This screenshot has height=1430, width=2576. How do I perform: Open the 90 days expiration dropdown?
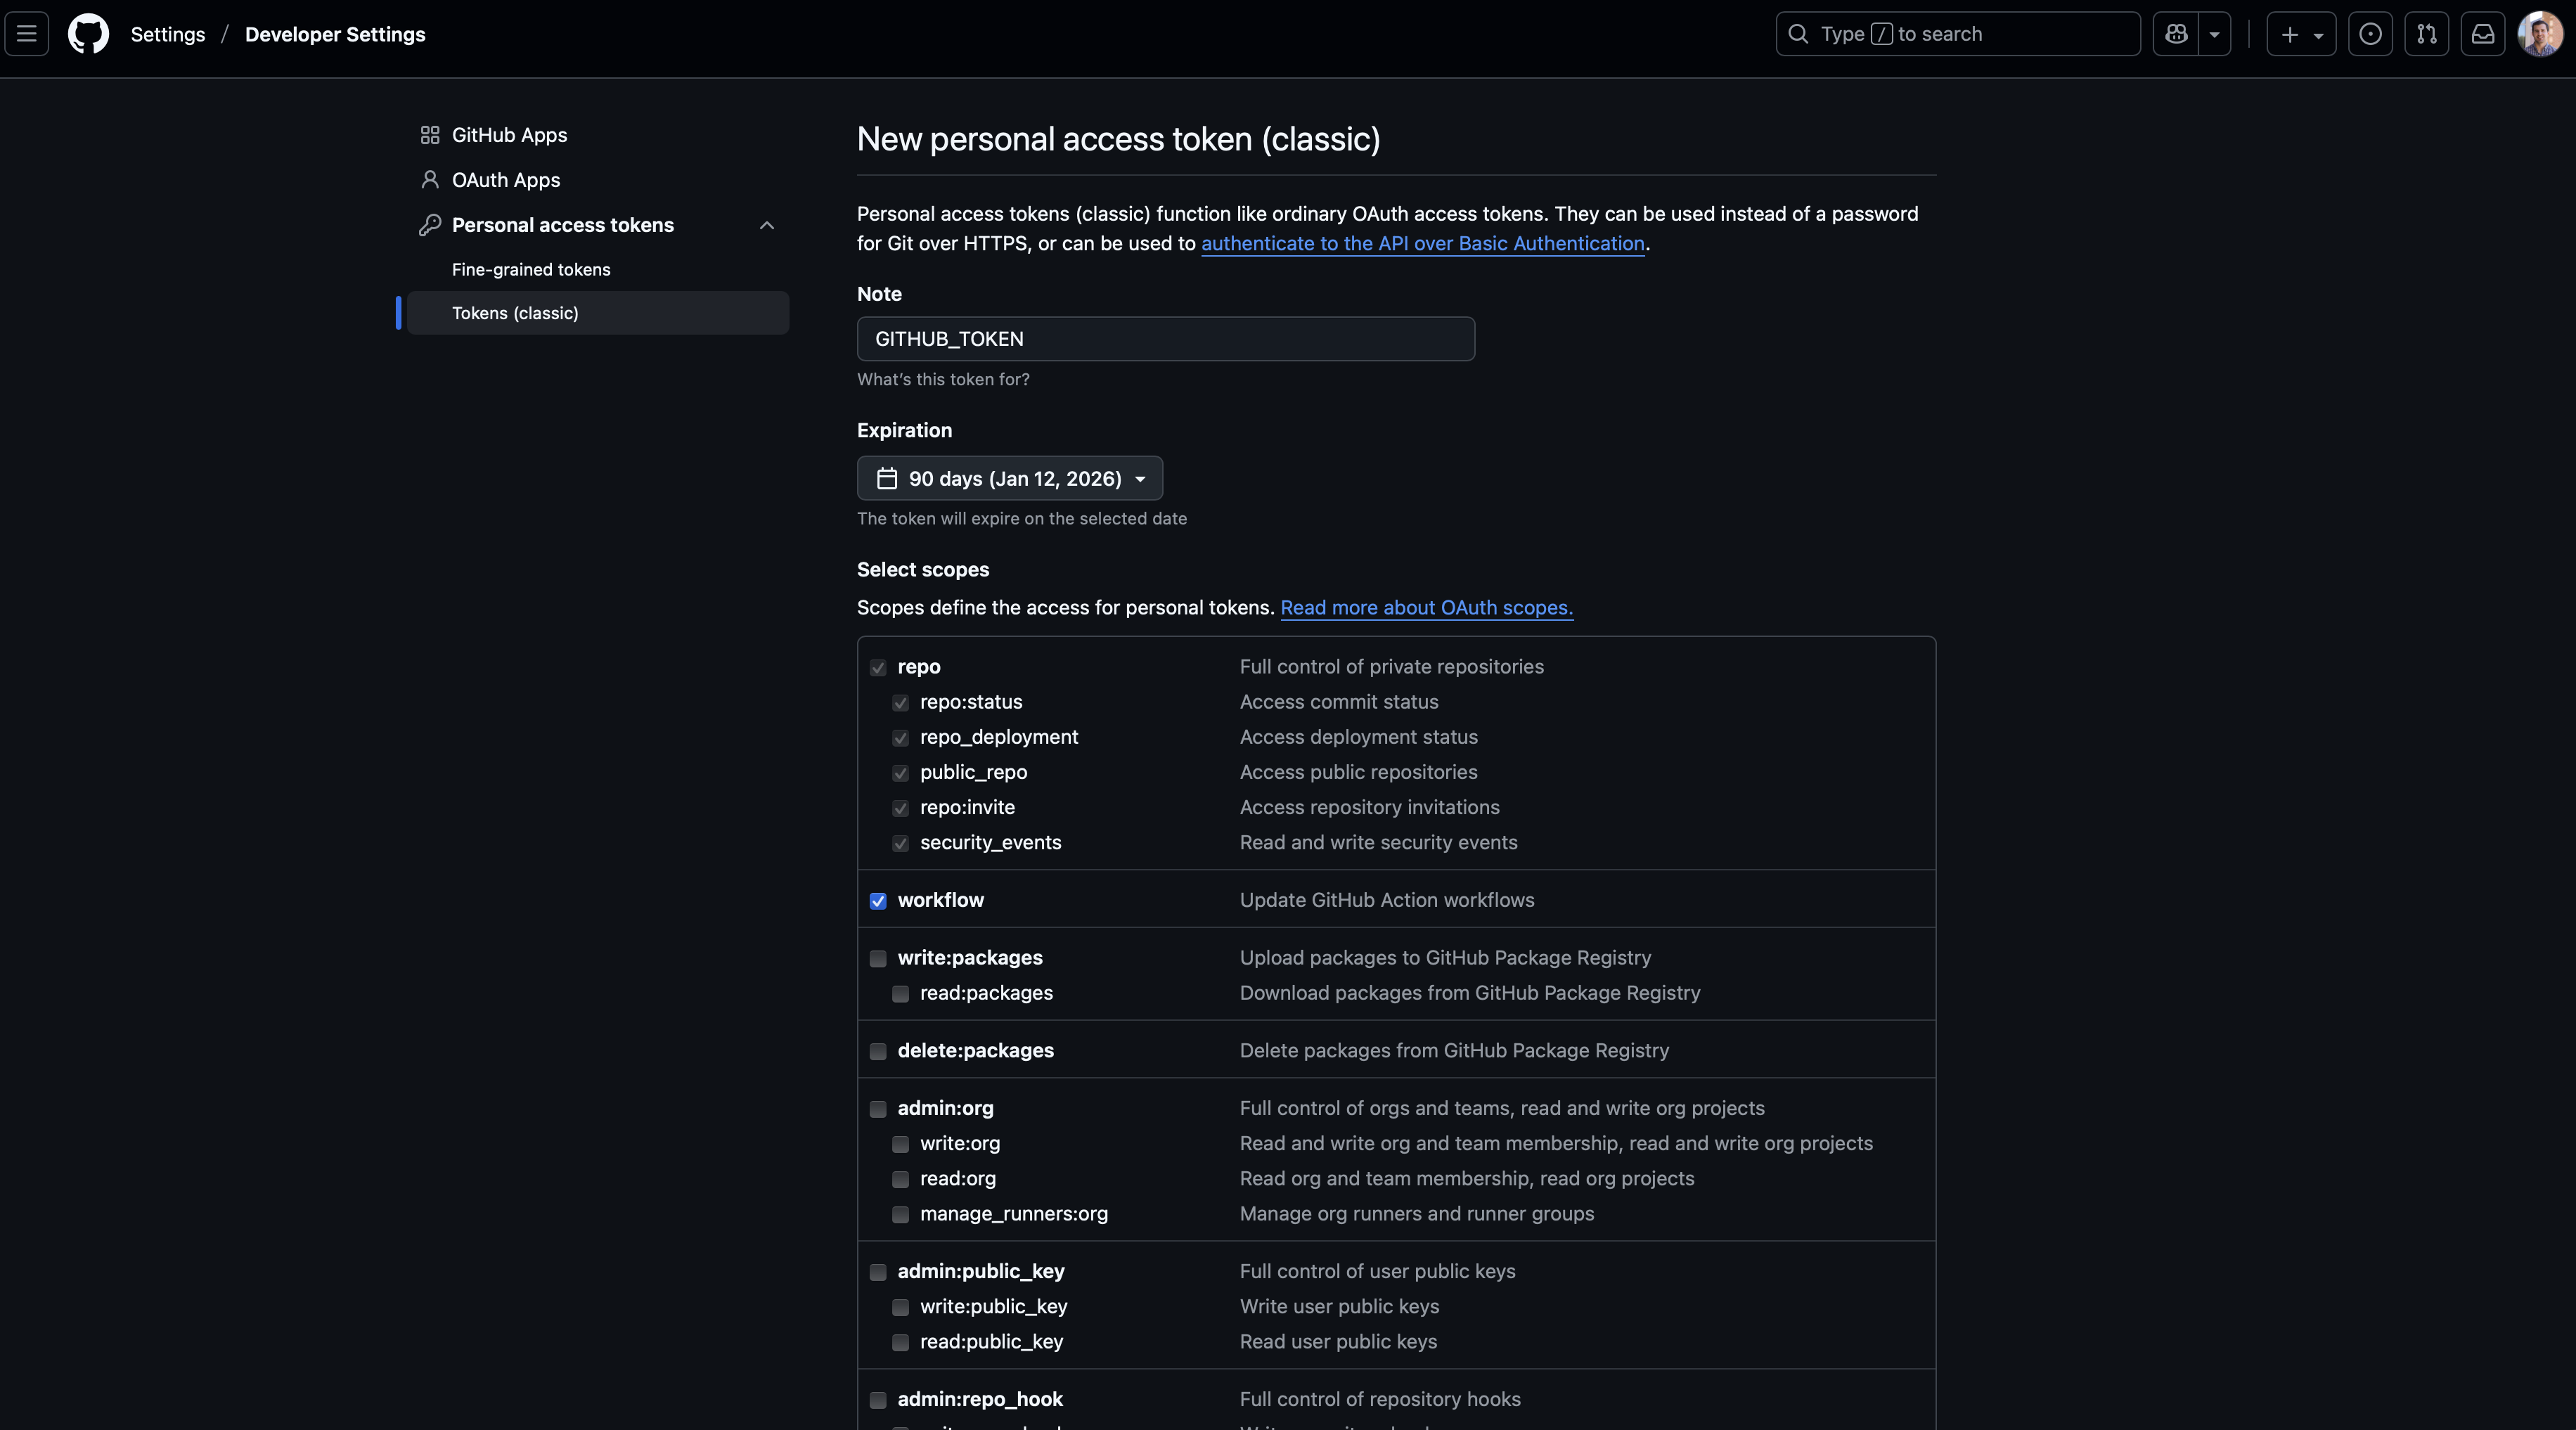tap(1009, 478)
